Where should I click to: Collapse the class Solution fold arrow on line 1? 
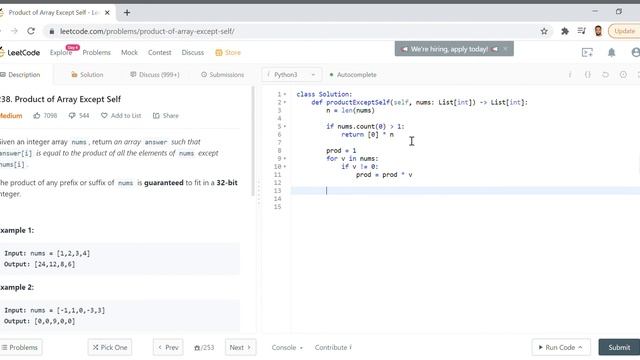tap(285, 94)
